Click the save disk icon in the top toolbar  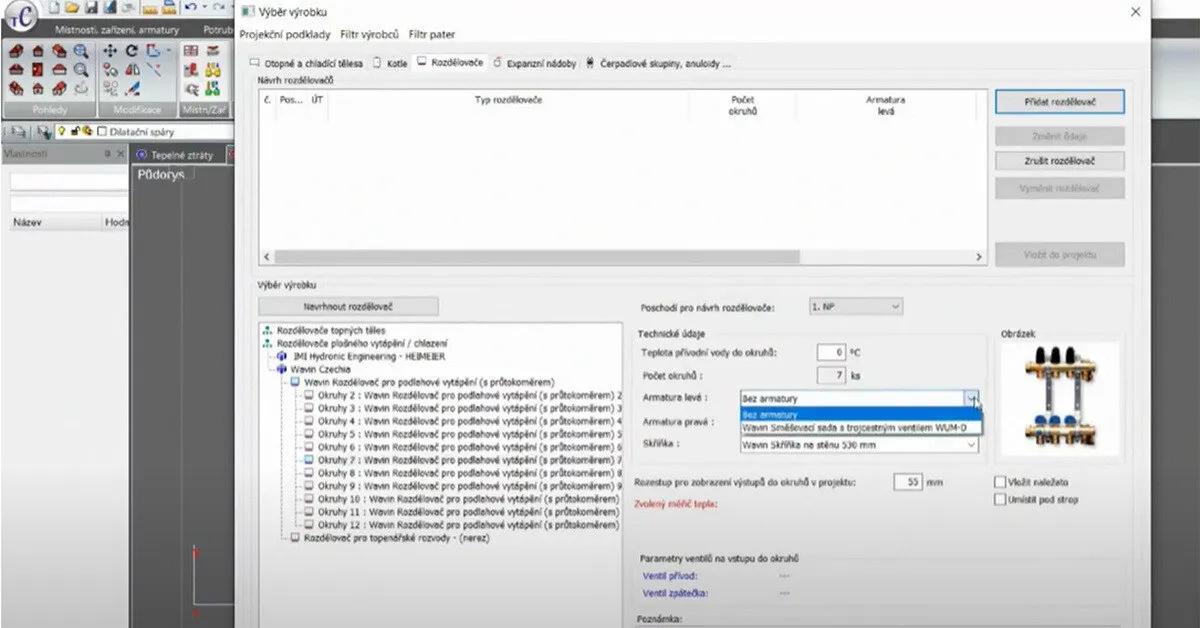point(91,8)
